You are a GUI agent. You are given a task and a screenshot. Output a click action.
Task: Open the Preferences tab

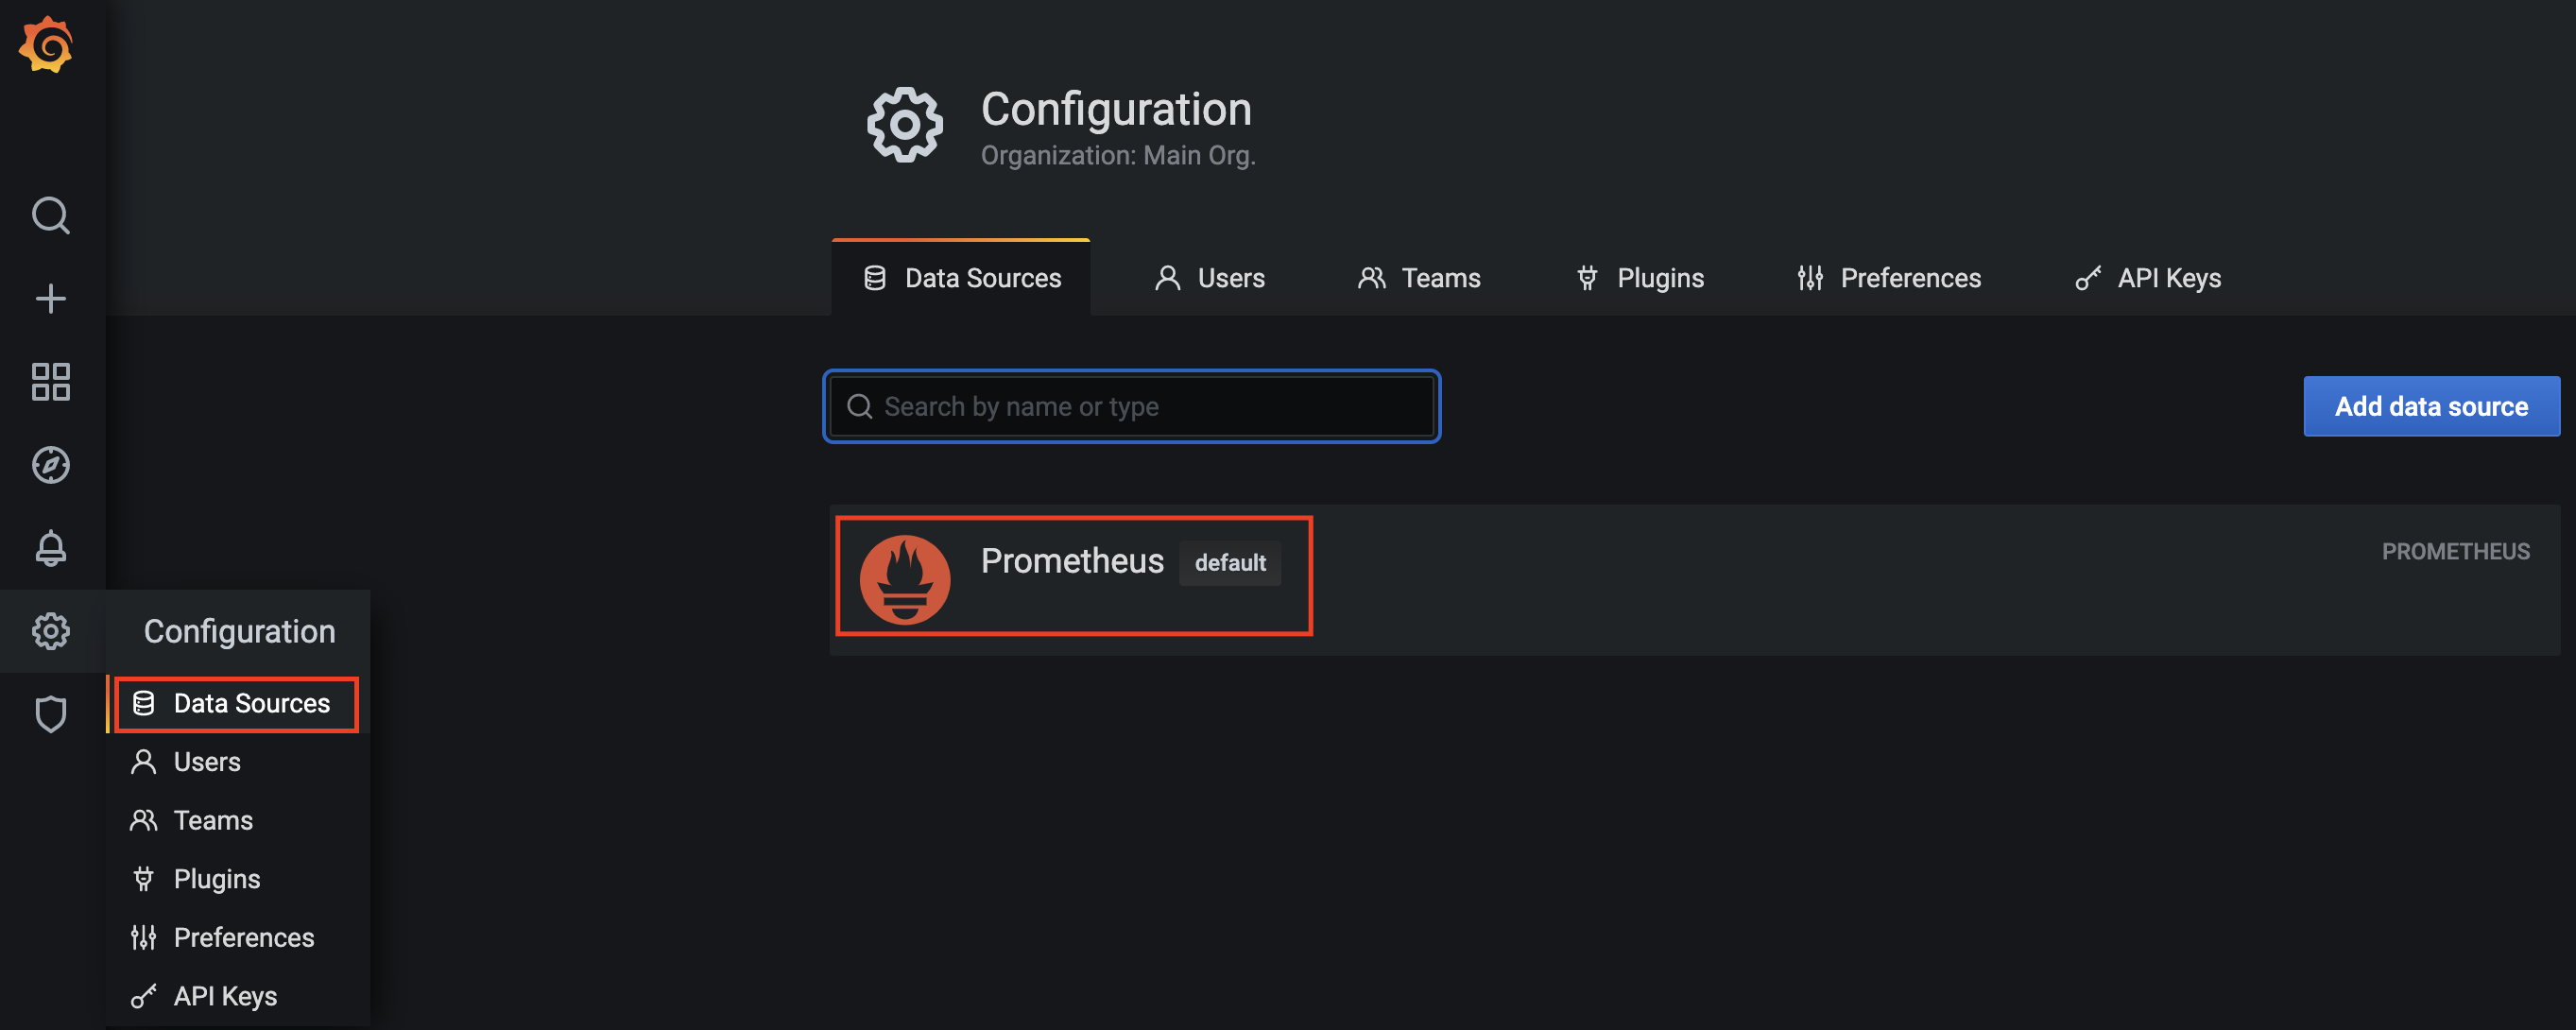tap(1888, 278)
